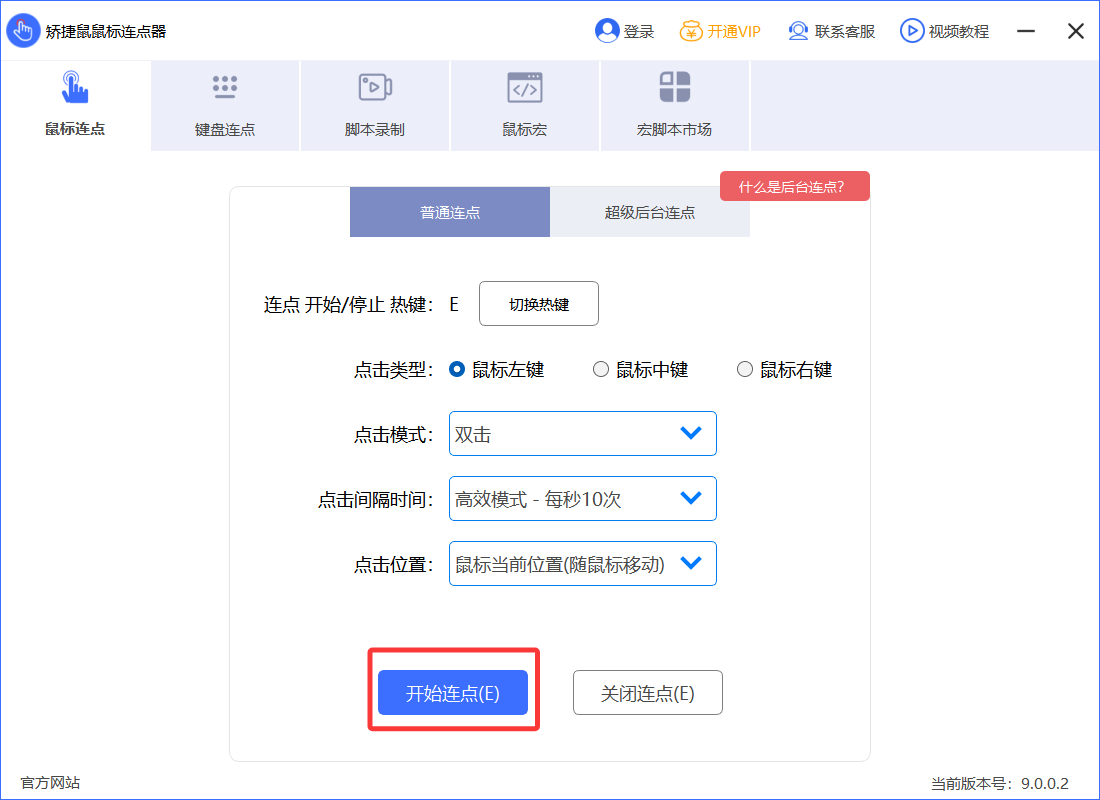Open the 点击位置 dropdown
Viewport: 1100px width, 800px height.
[x=582, y=564]
